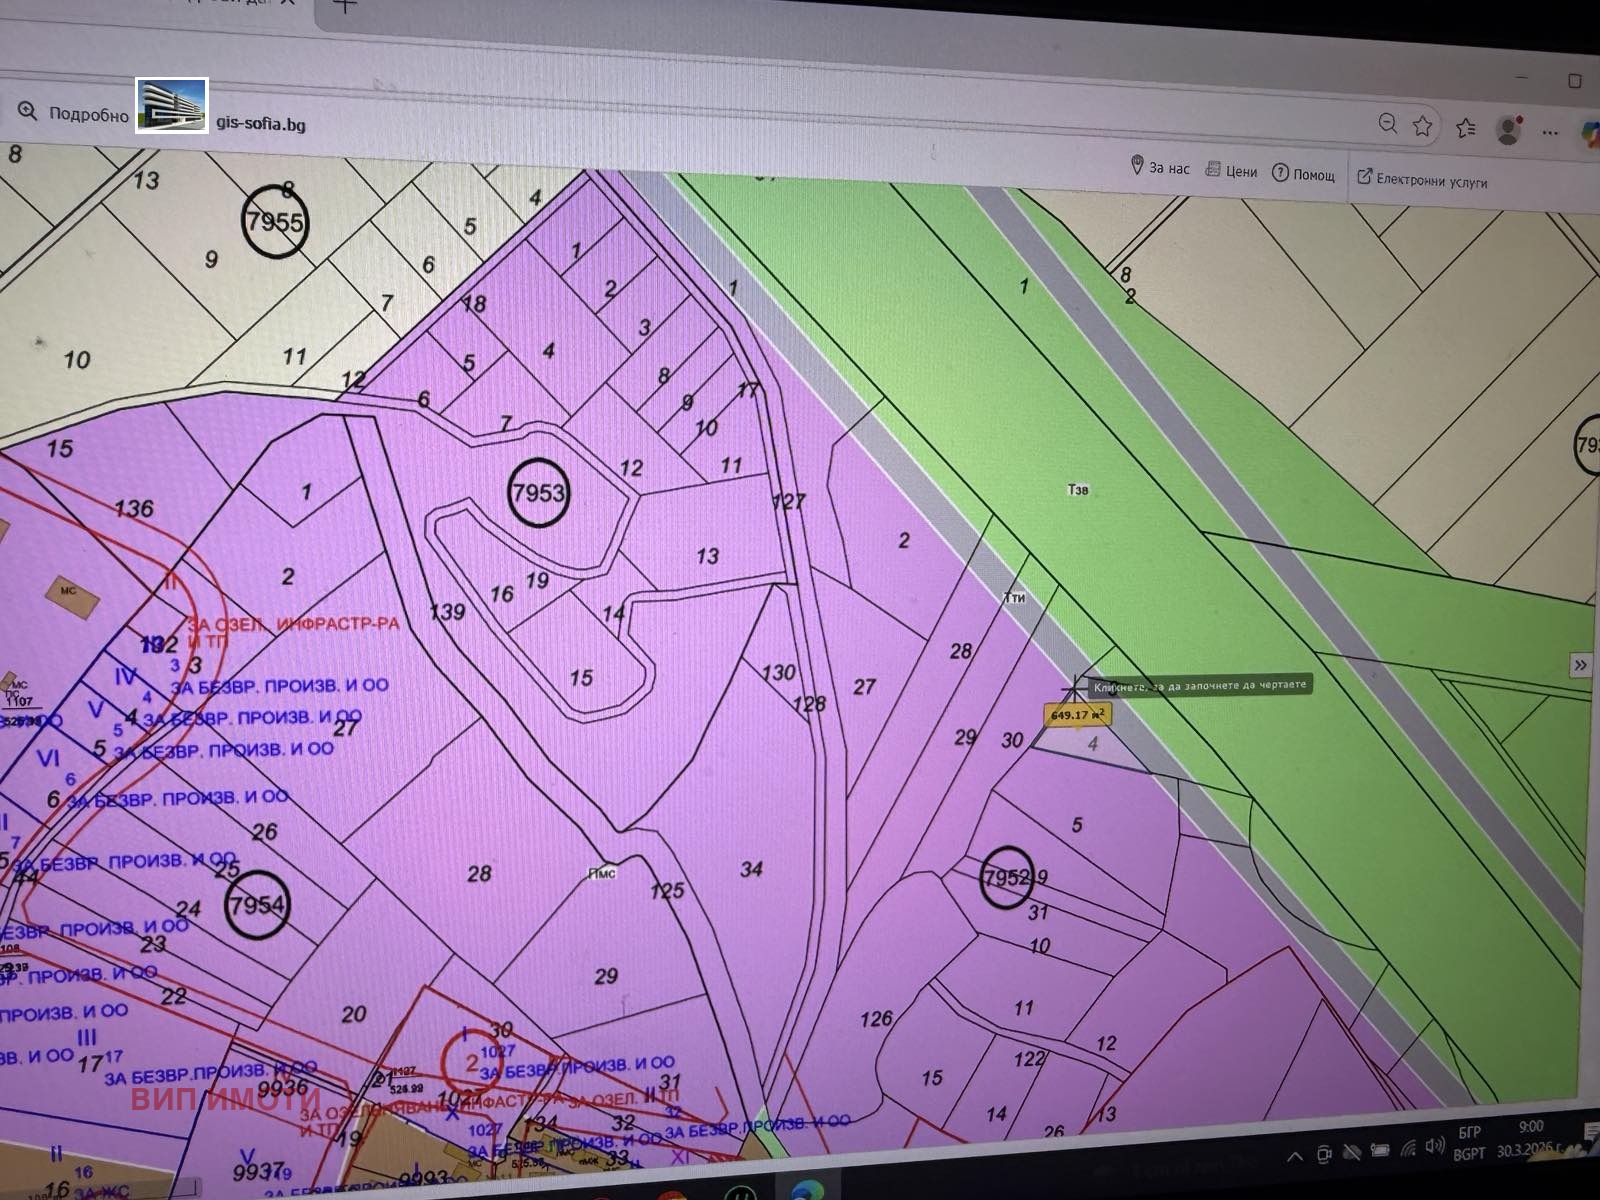Bookmark the page with the star icon

click(1420, 125)
